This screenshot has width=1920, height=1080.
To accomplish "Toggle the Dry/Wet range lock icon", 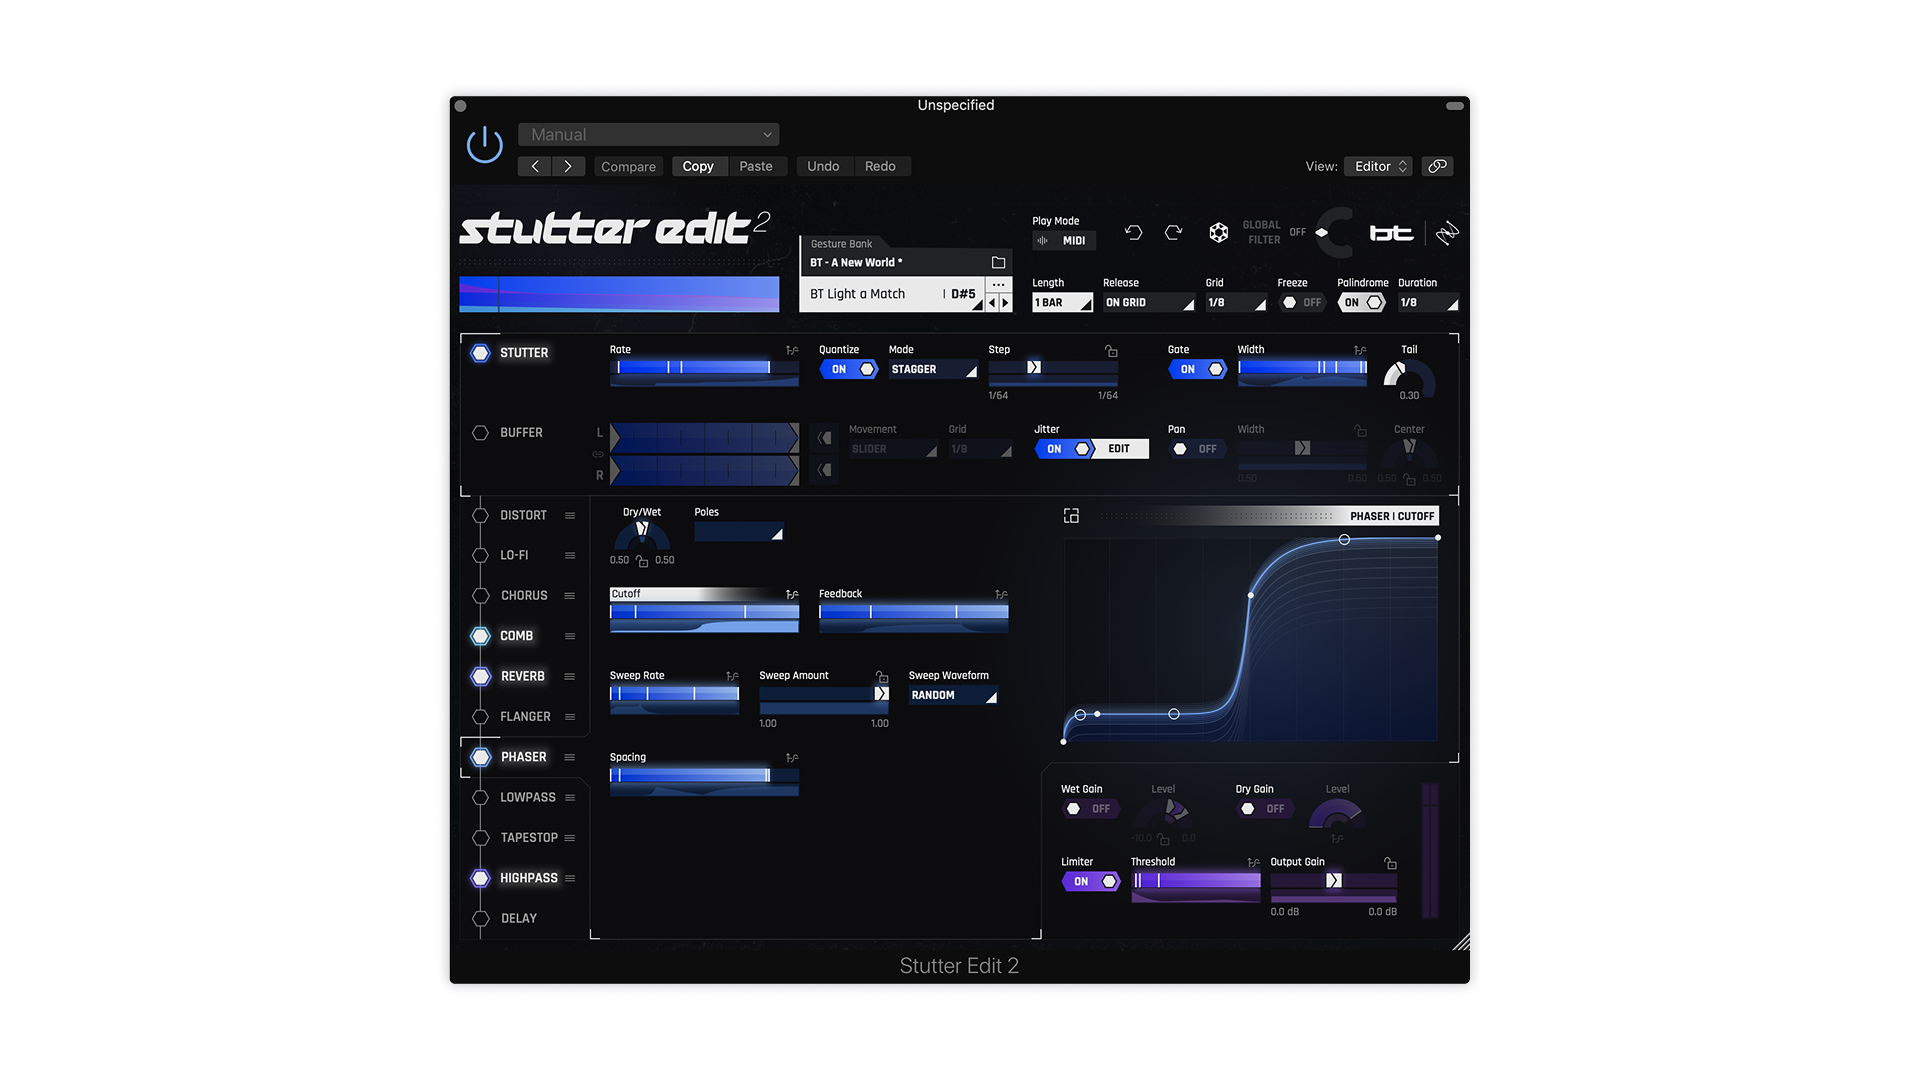I will click(642, 561).
